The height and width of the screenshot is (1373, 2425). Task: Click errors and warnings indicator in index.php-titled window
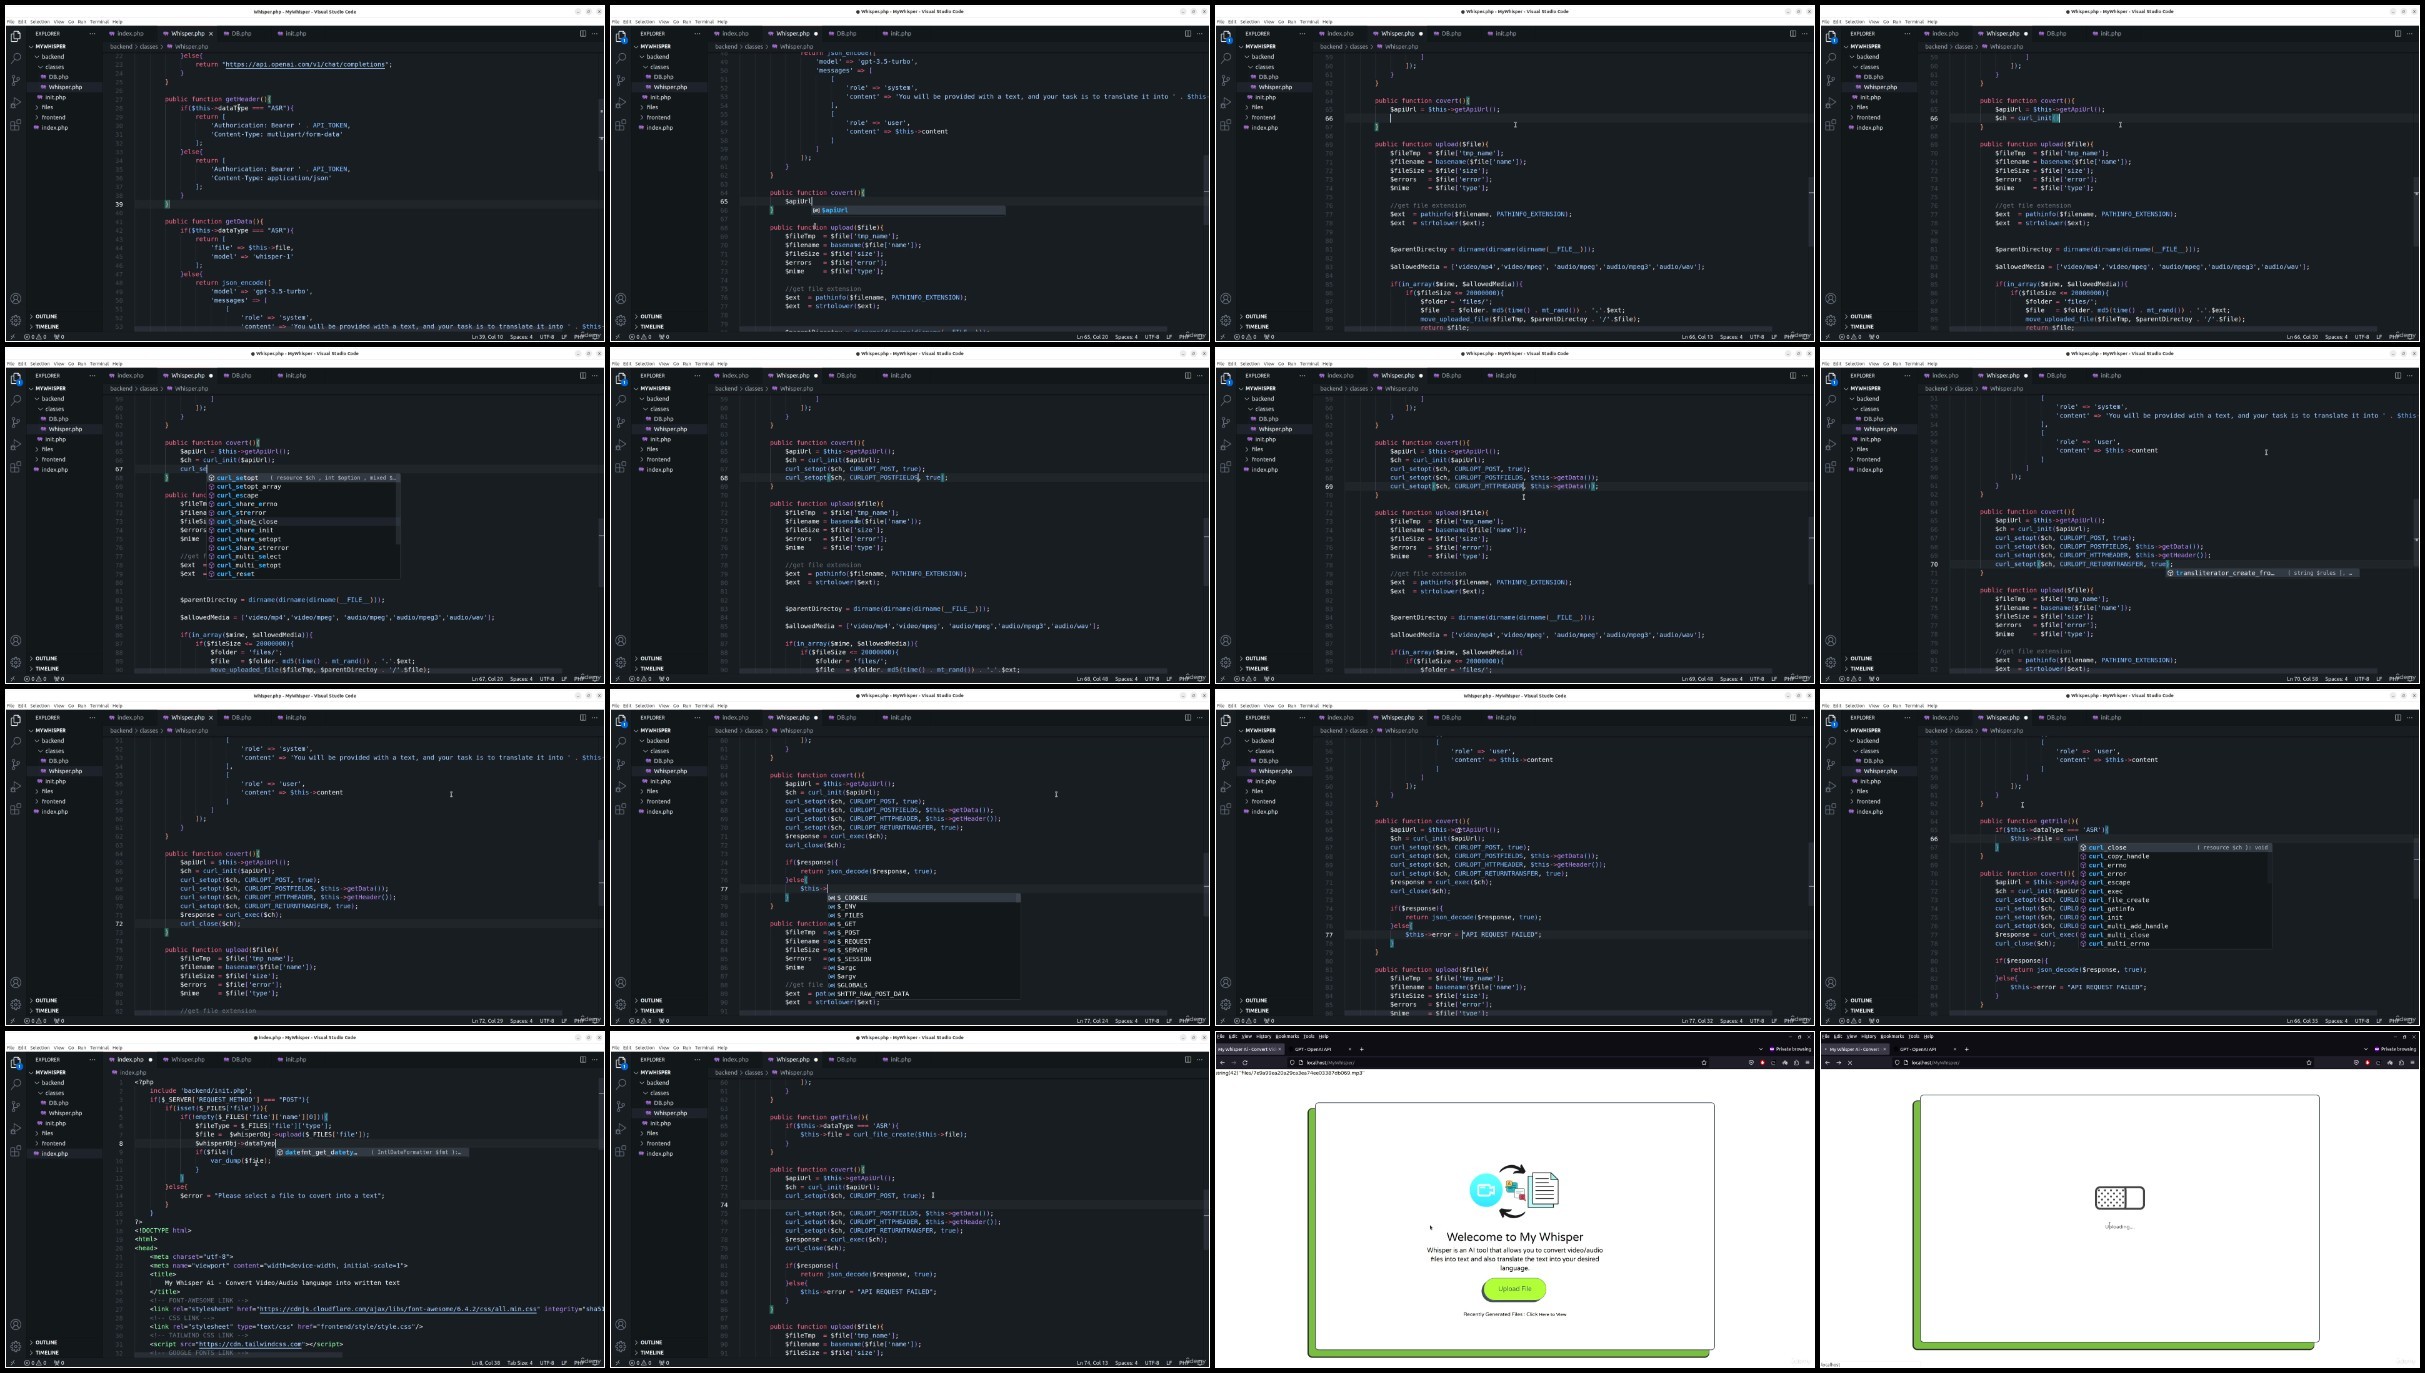coord(35,1362)
